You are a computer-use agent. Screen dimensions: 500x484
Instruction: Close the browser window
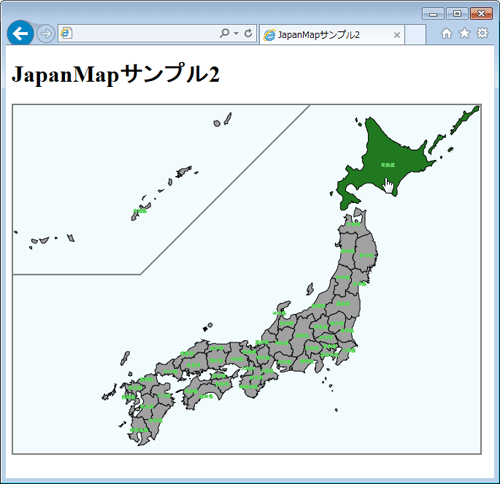point(481,14)
